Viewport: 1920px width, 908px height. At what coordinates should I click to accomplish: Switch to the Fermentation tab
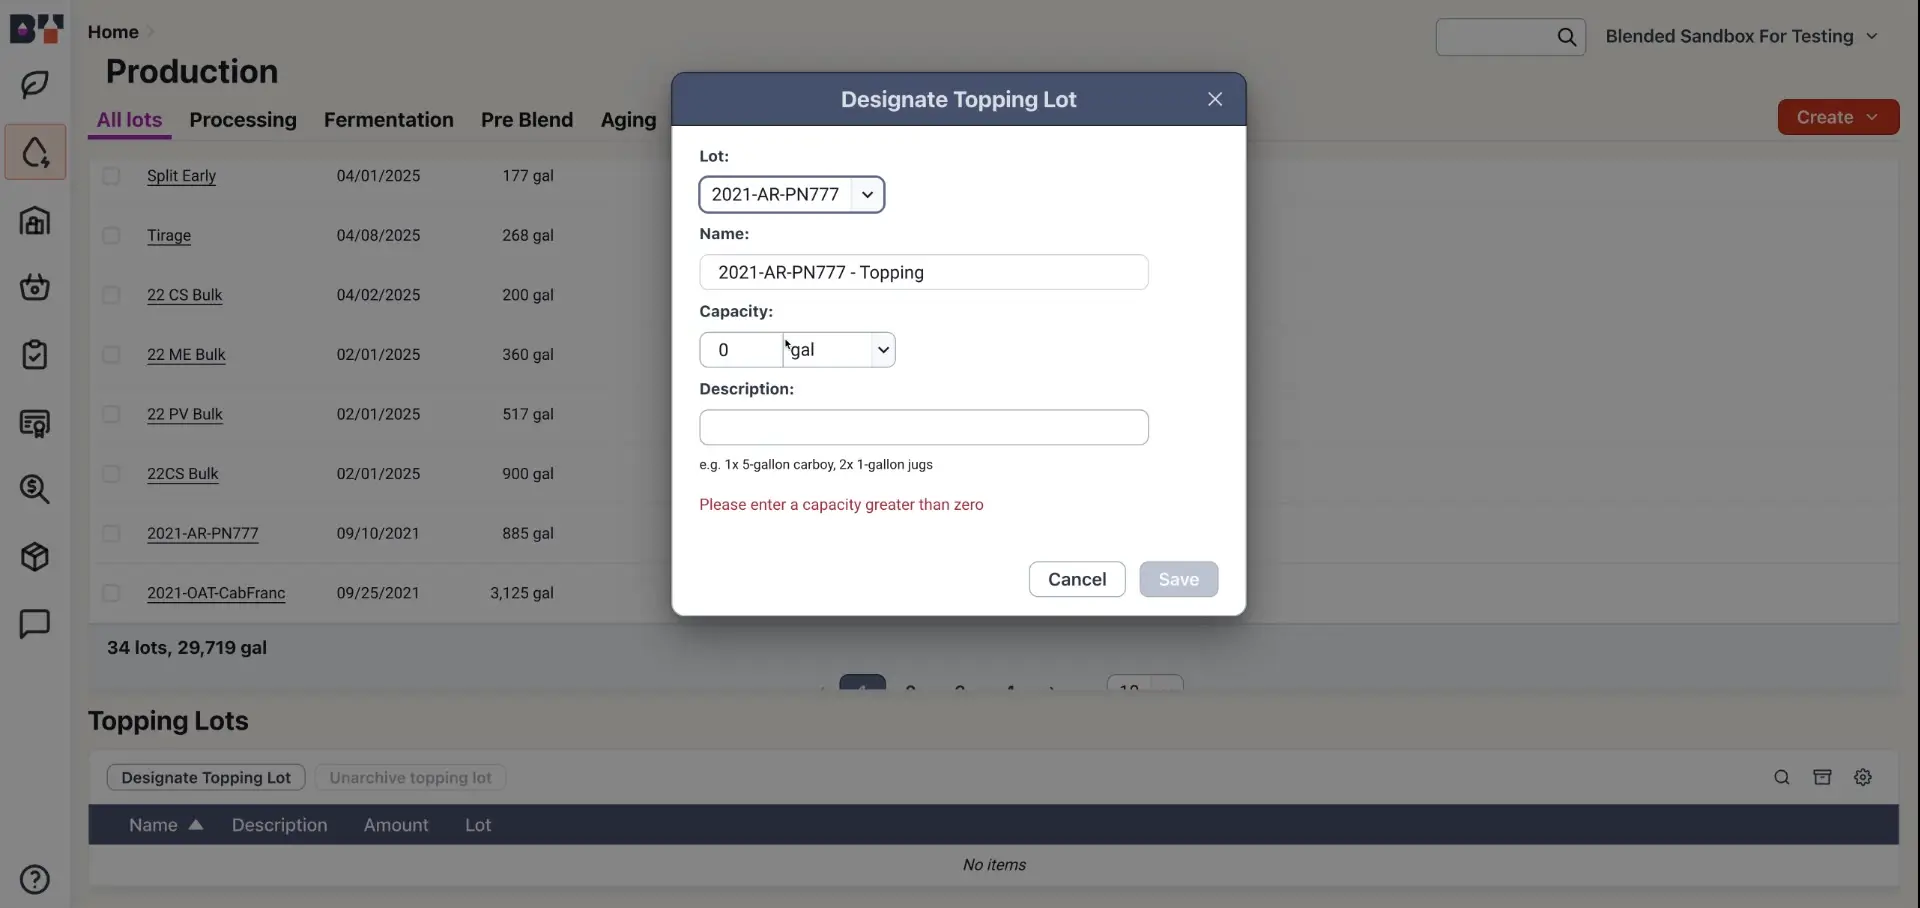tap(388, 120)
